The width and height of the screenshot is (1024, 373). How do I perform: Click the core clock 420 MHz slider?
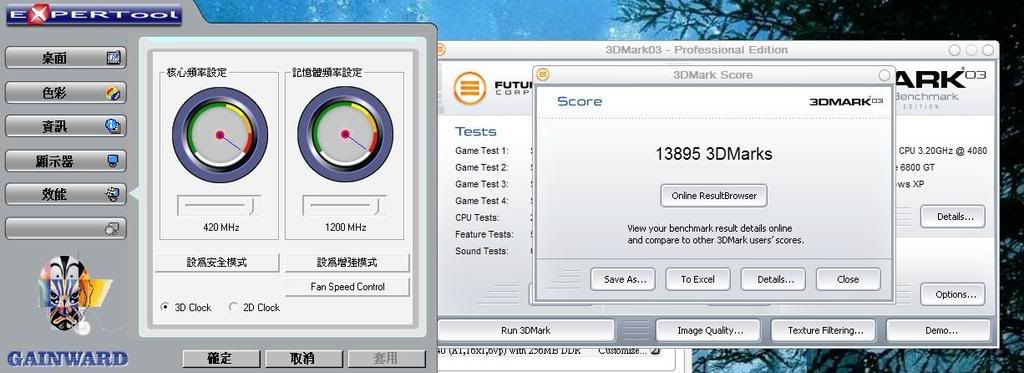pyautogui.click(x=219, y=205)
